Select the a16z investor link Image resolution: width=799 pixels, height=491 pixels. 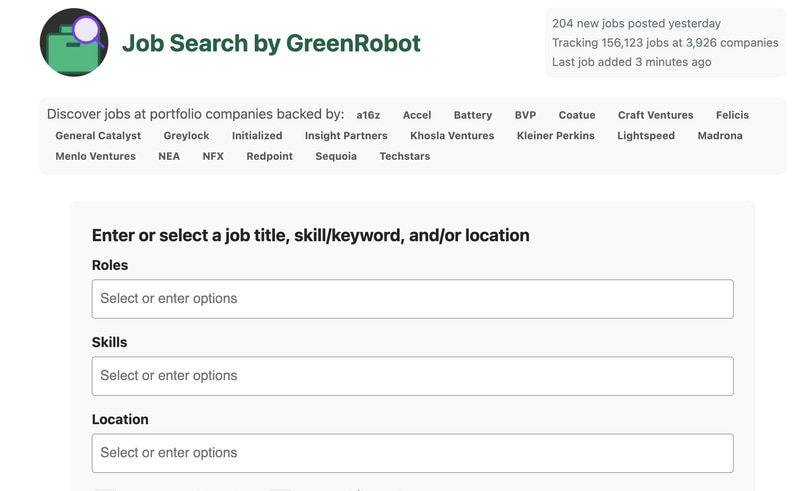pyautogui.click(x=368, y=115)
